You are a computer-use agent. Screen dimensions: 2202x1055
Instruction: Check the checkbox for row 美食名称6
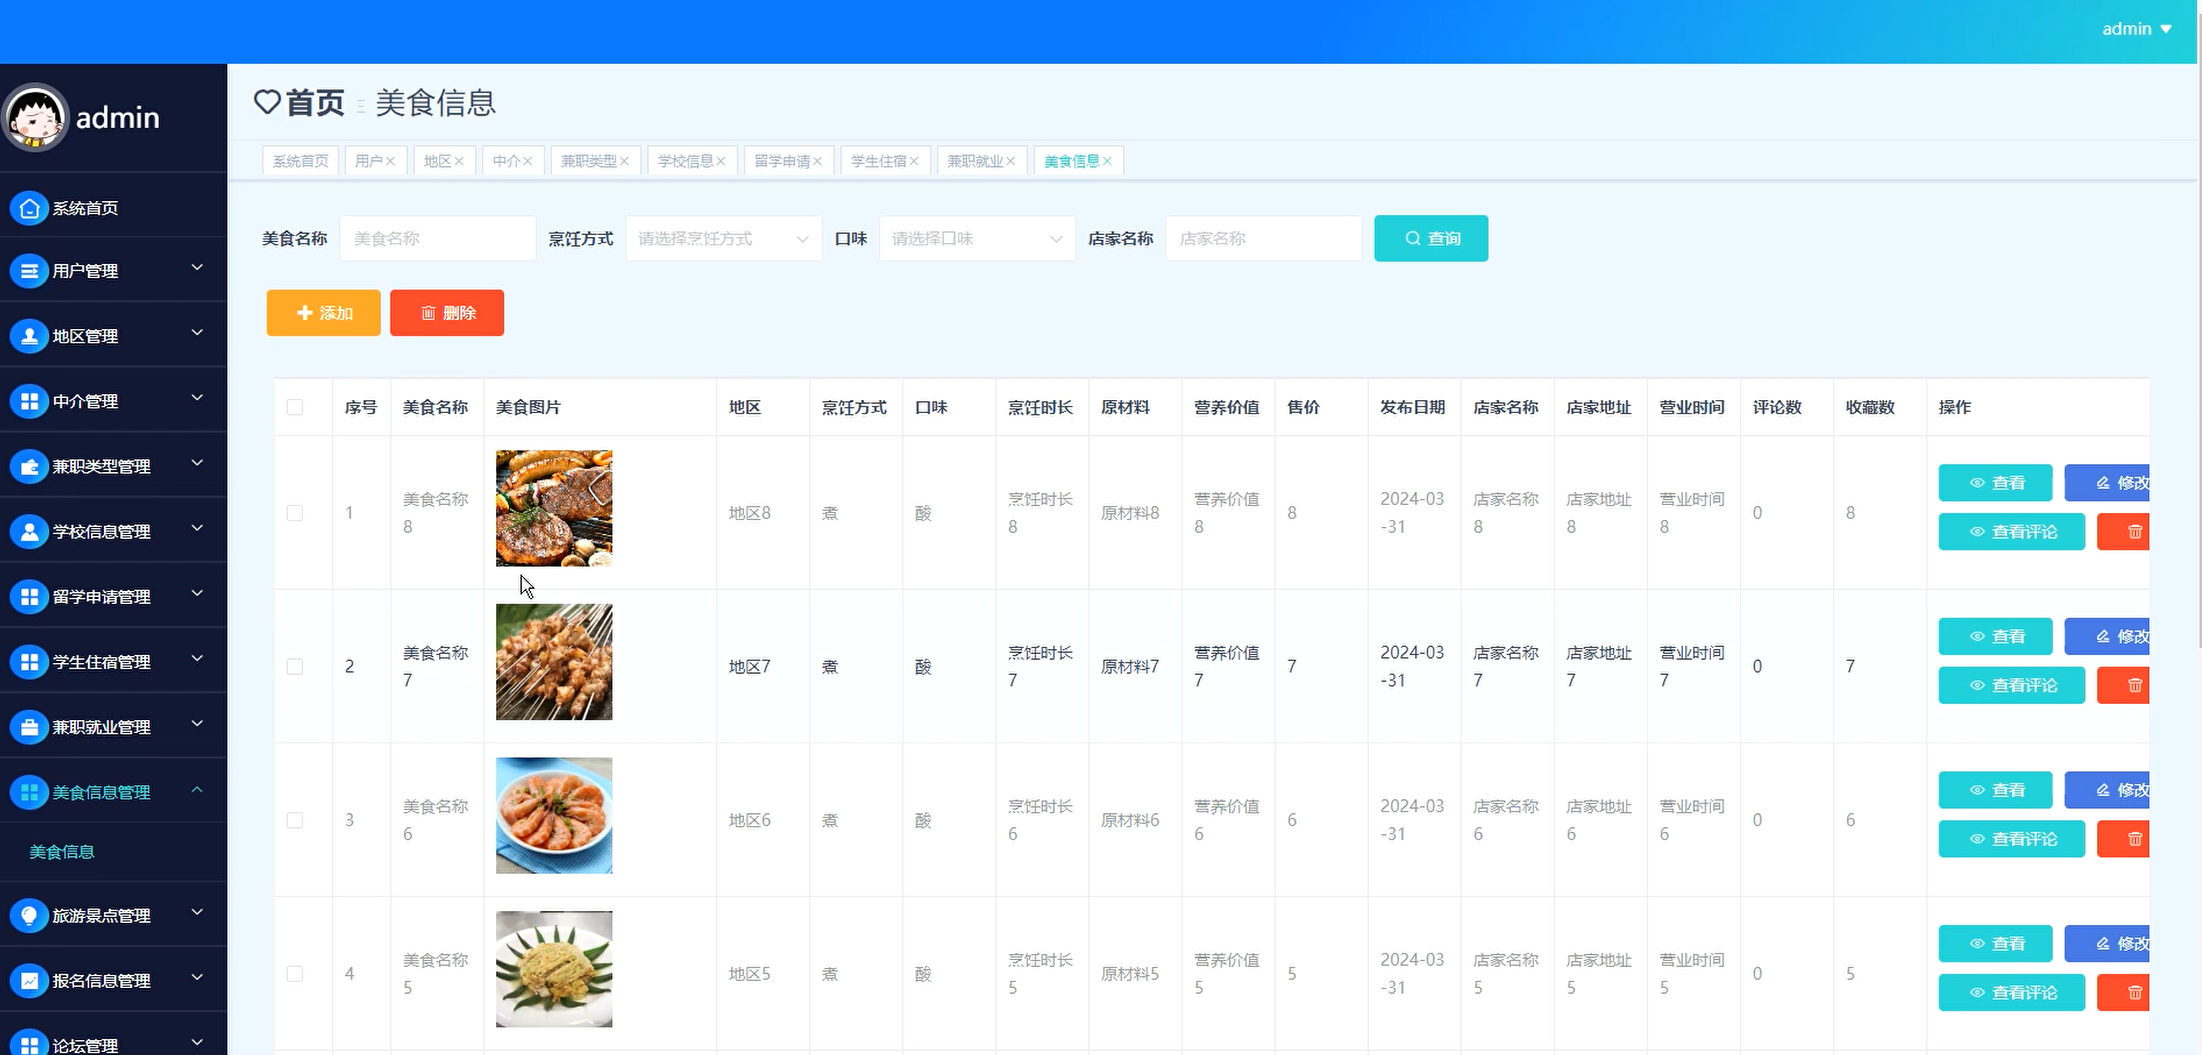tap(295, 820)
